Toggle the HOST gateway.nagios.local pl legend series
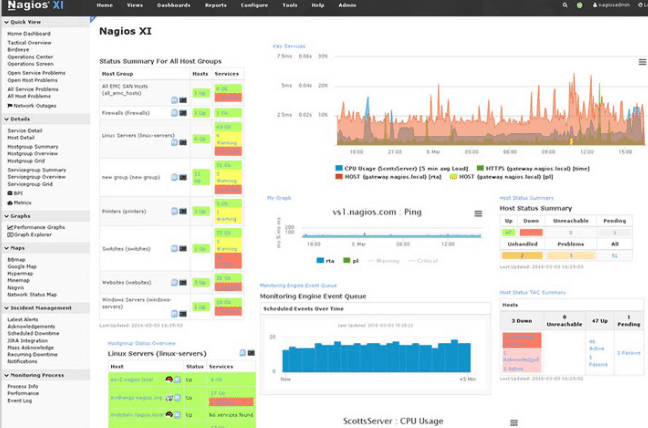 (501, 177)
